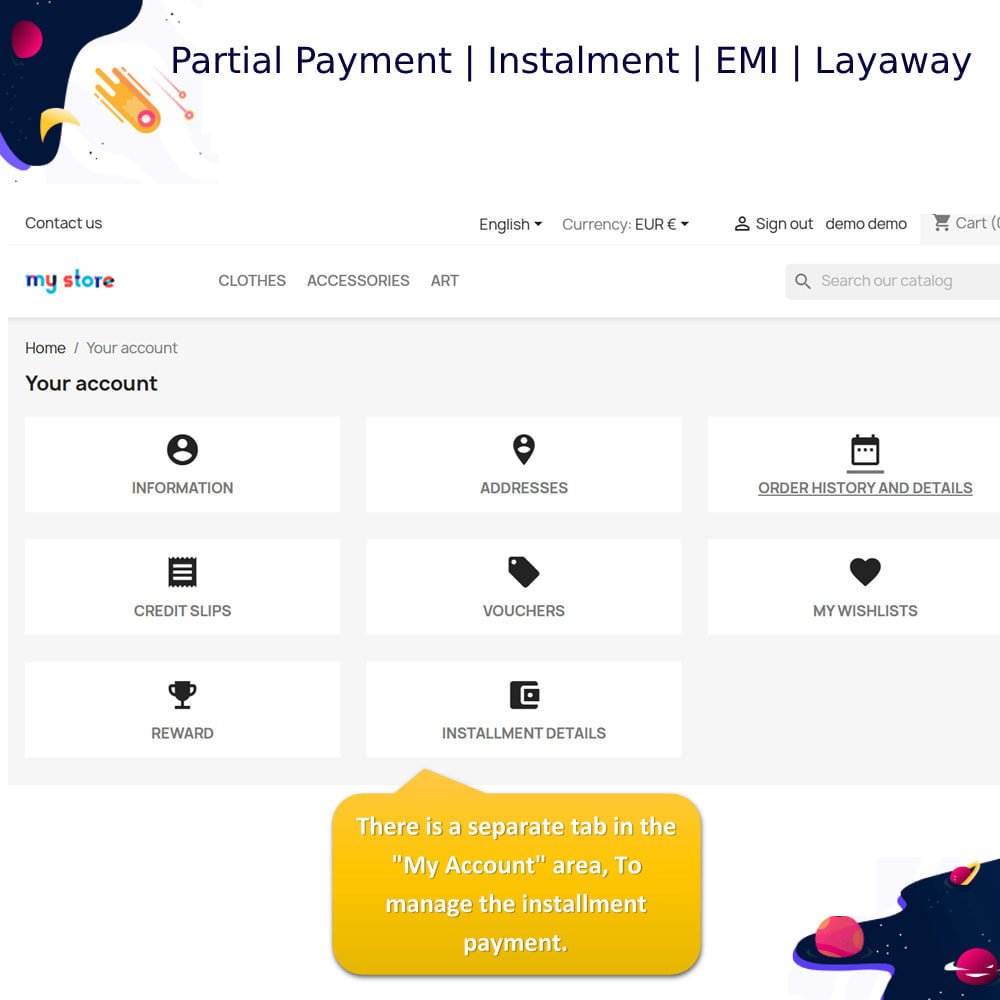Click the shopping cart icon
The image size is (1000, 1000).
941,223
